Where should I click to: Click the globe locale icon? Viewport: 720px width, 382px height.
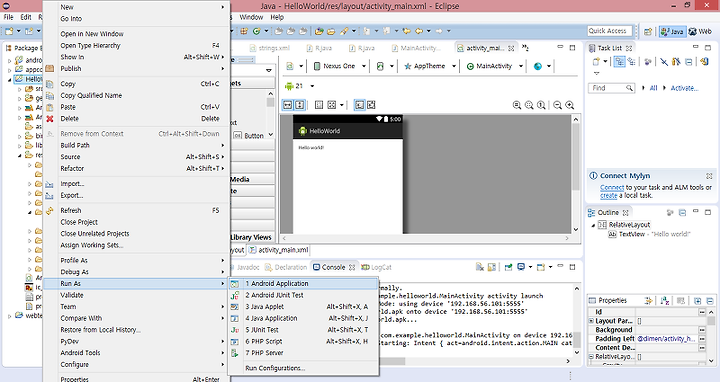(x=538, y=66)
